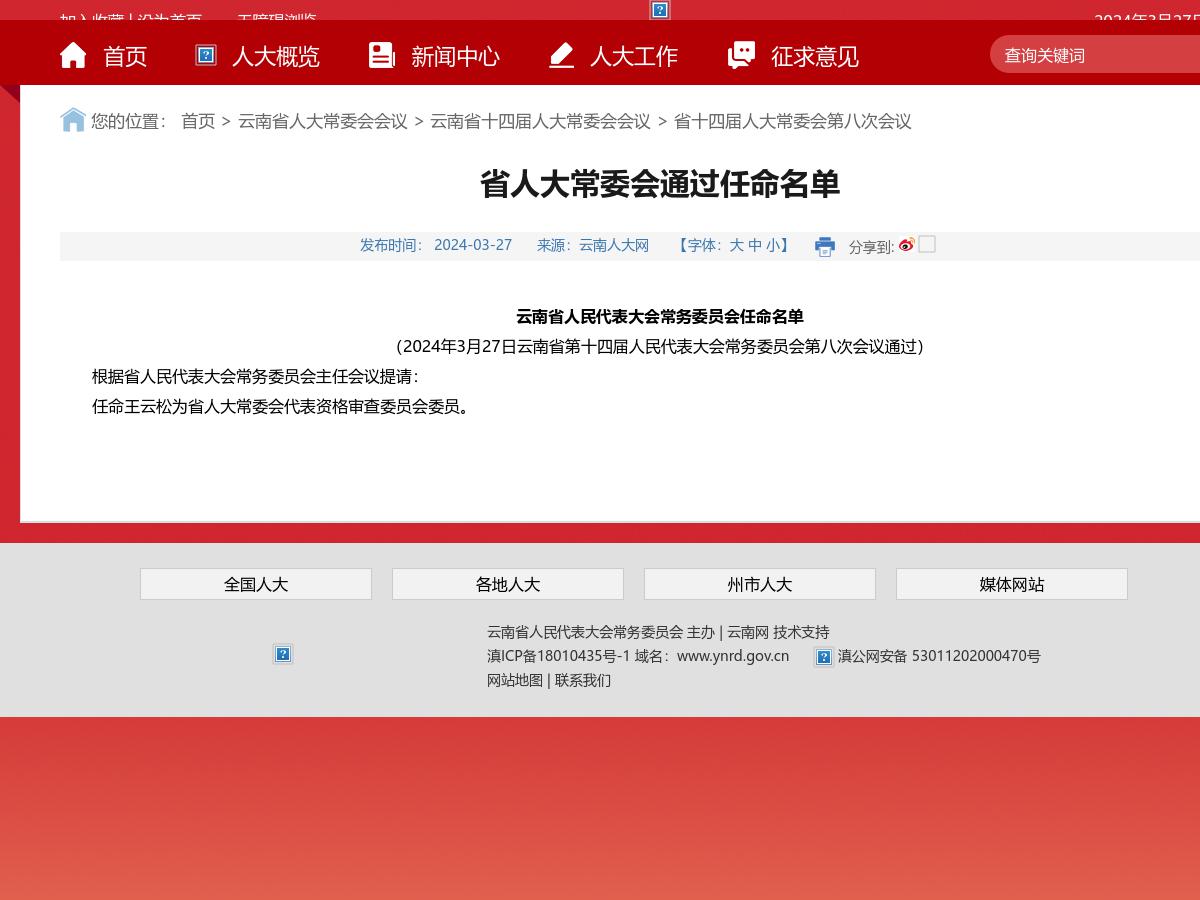Click the home icon in the navigation bar
This screenshot has height=900, width=1200.
pyautogui.click(x=73, y=54)
